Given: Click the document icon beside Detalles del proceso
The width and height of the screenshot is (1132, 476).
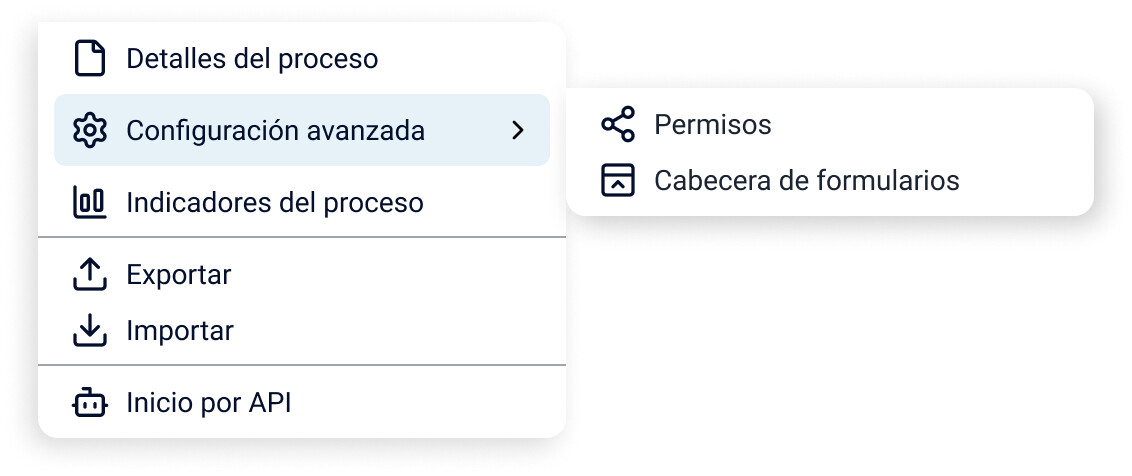Looking at the screenshot, I should (90, 58).
